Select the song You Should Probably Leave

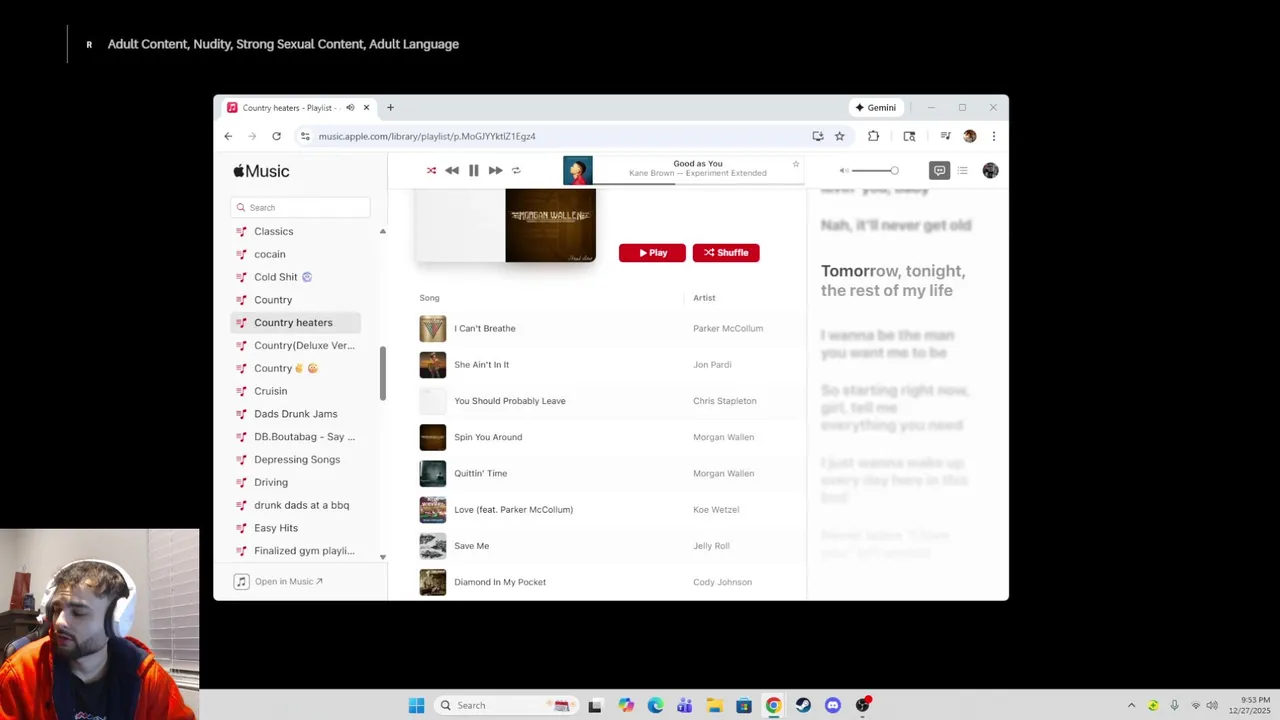click(x=510, y=401)
